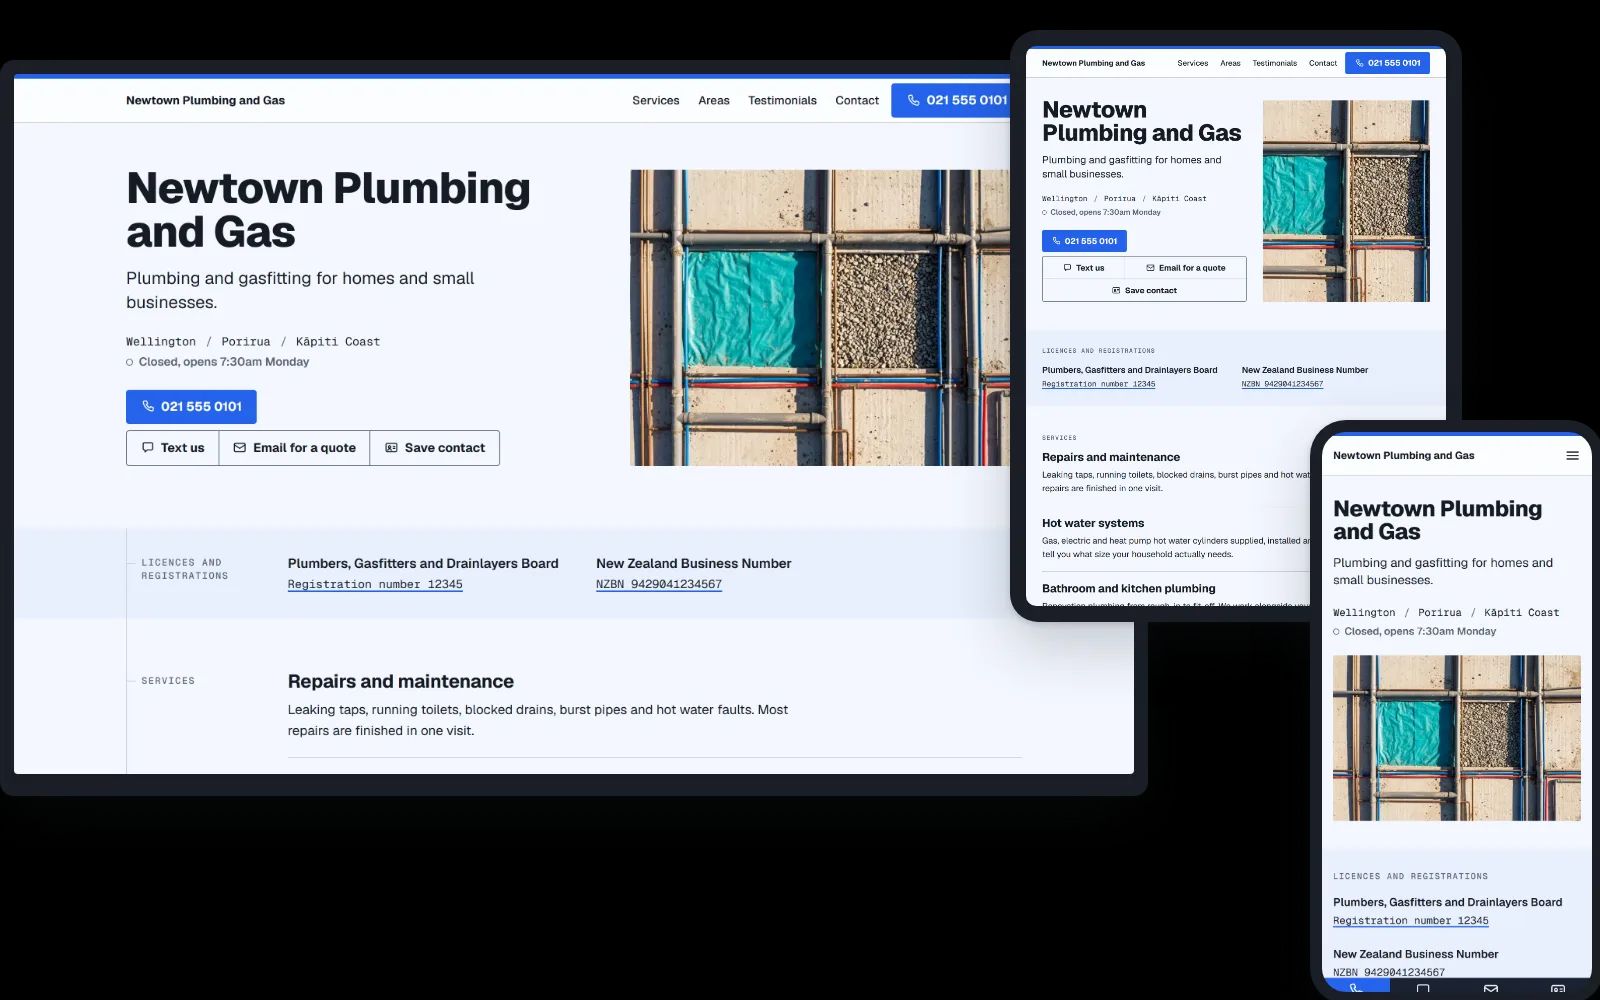Click the tablet 'Save contact' button
Viewport: 1600px width, 1000px height.
pos(1144,291)
